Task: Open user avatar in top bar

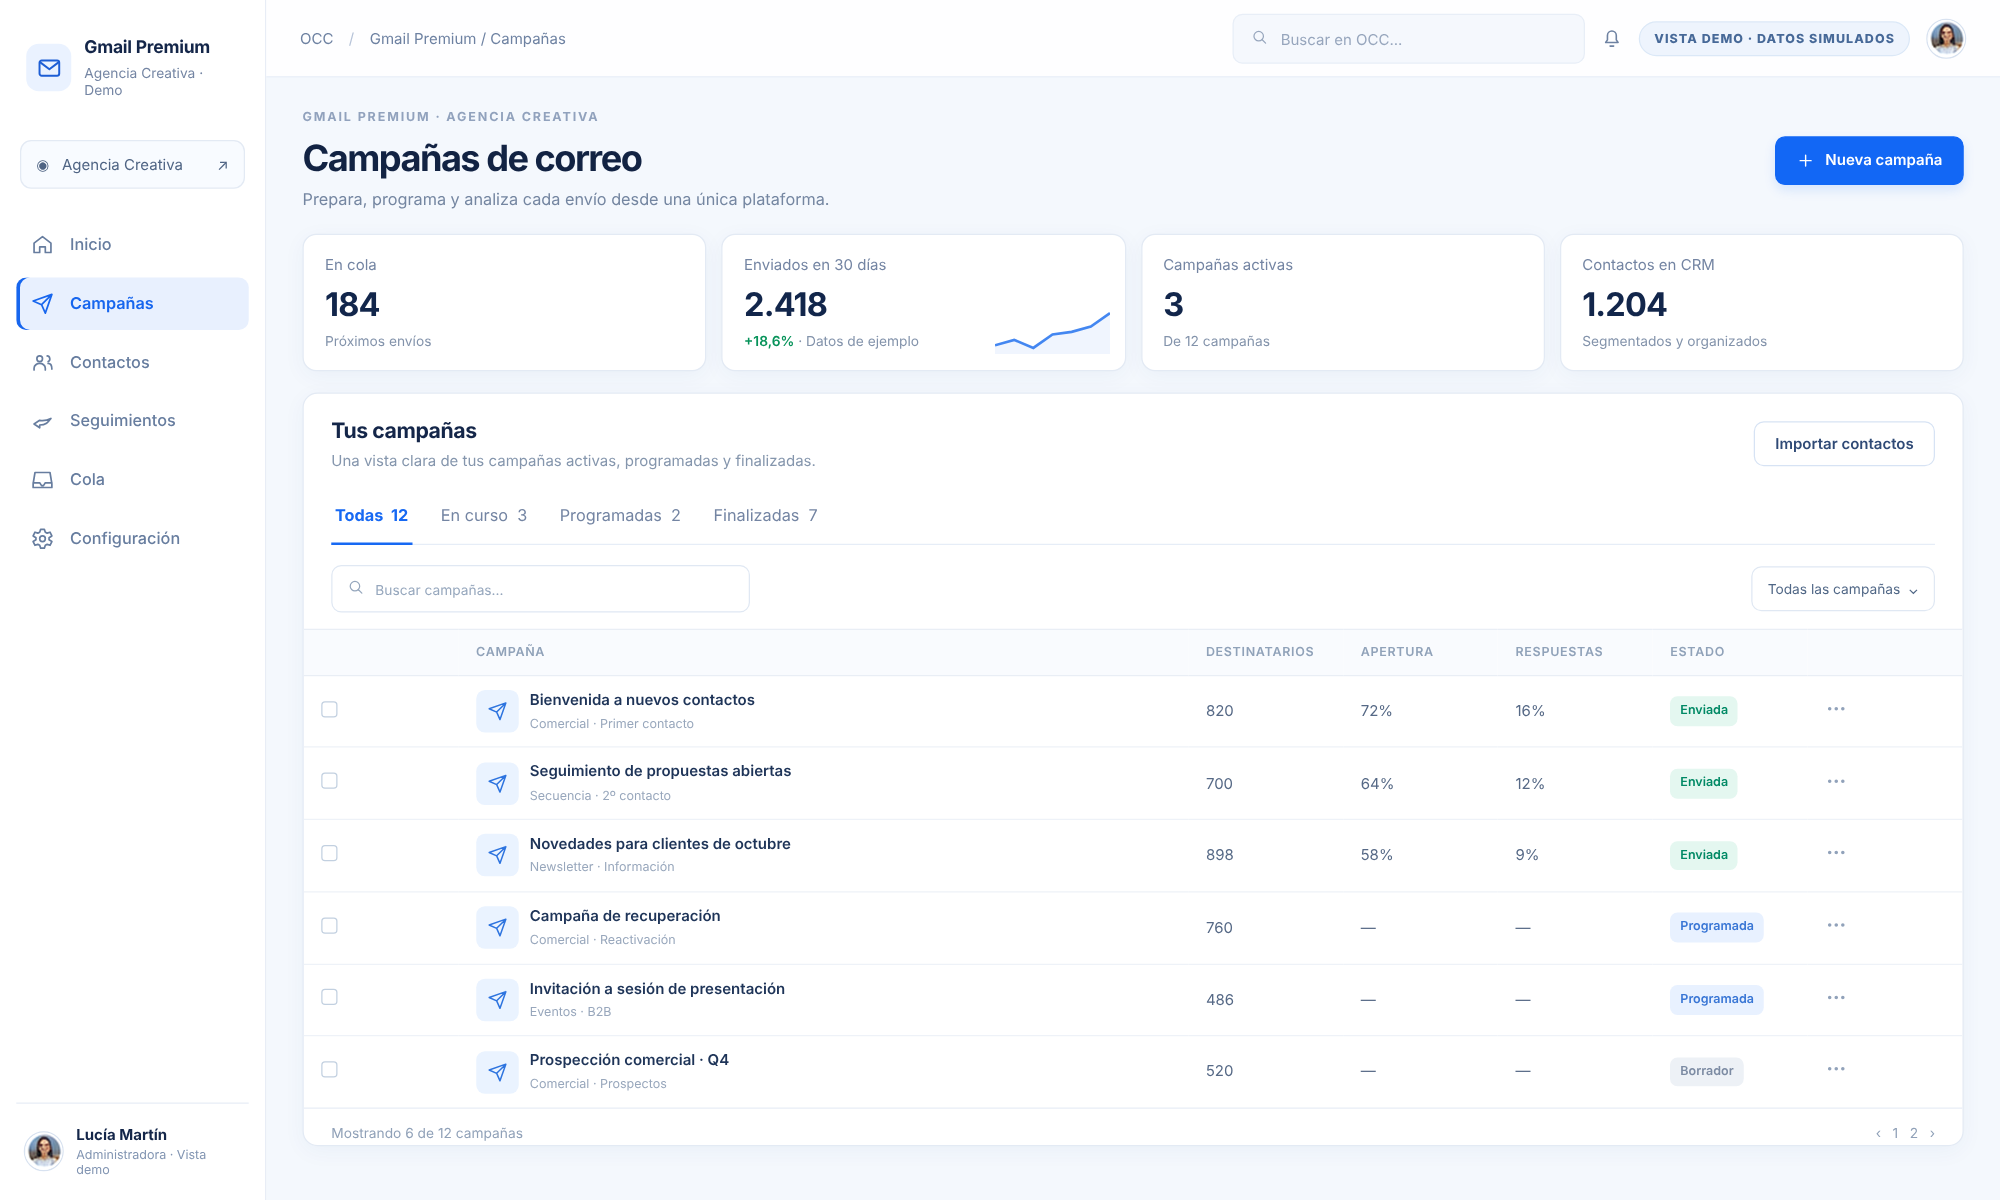Action: [x=1946, y=39]
